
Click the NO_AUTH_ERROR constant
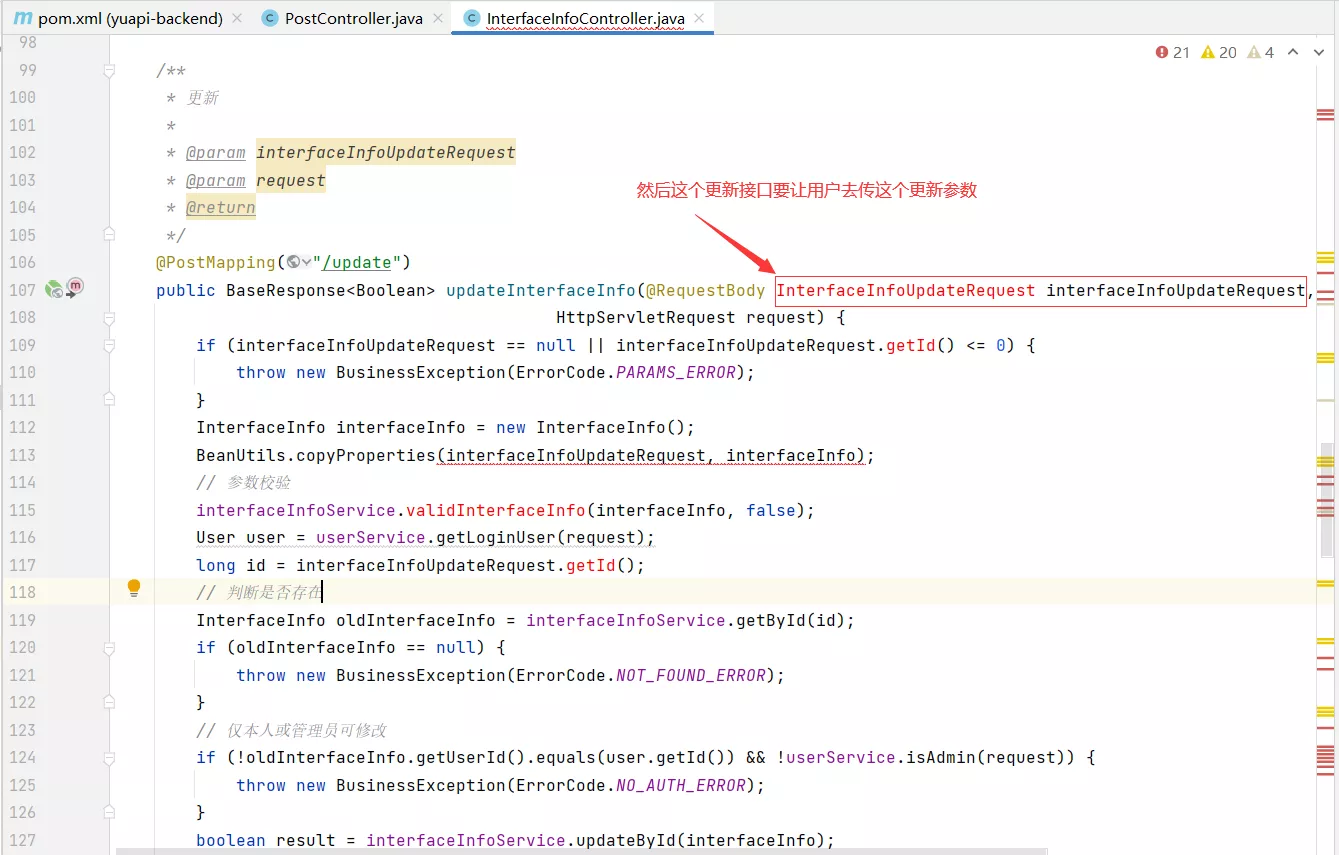[680, 785]
